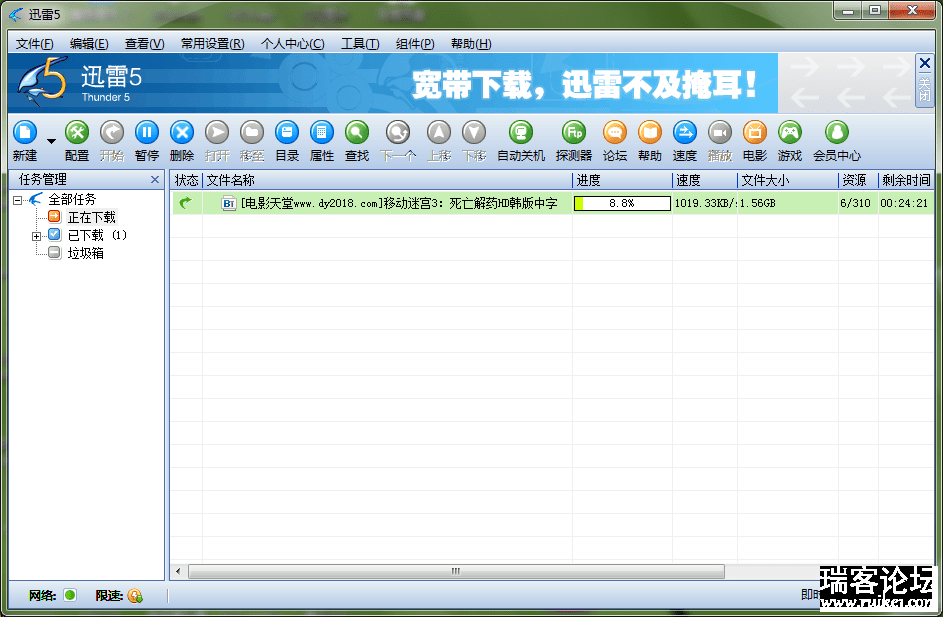
Task: Click the 00:24:21 remaining time cell
Action: pyautogui.click(x=904, y=203)
